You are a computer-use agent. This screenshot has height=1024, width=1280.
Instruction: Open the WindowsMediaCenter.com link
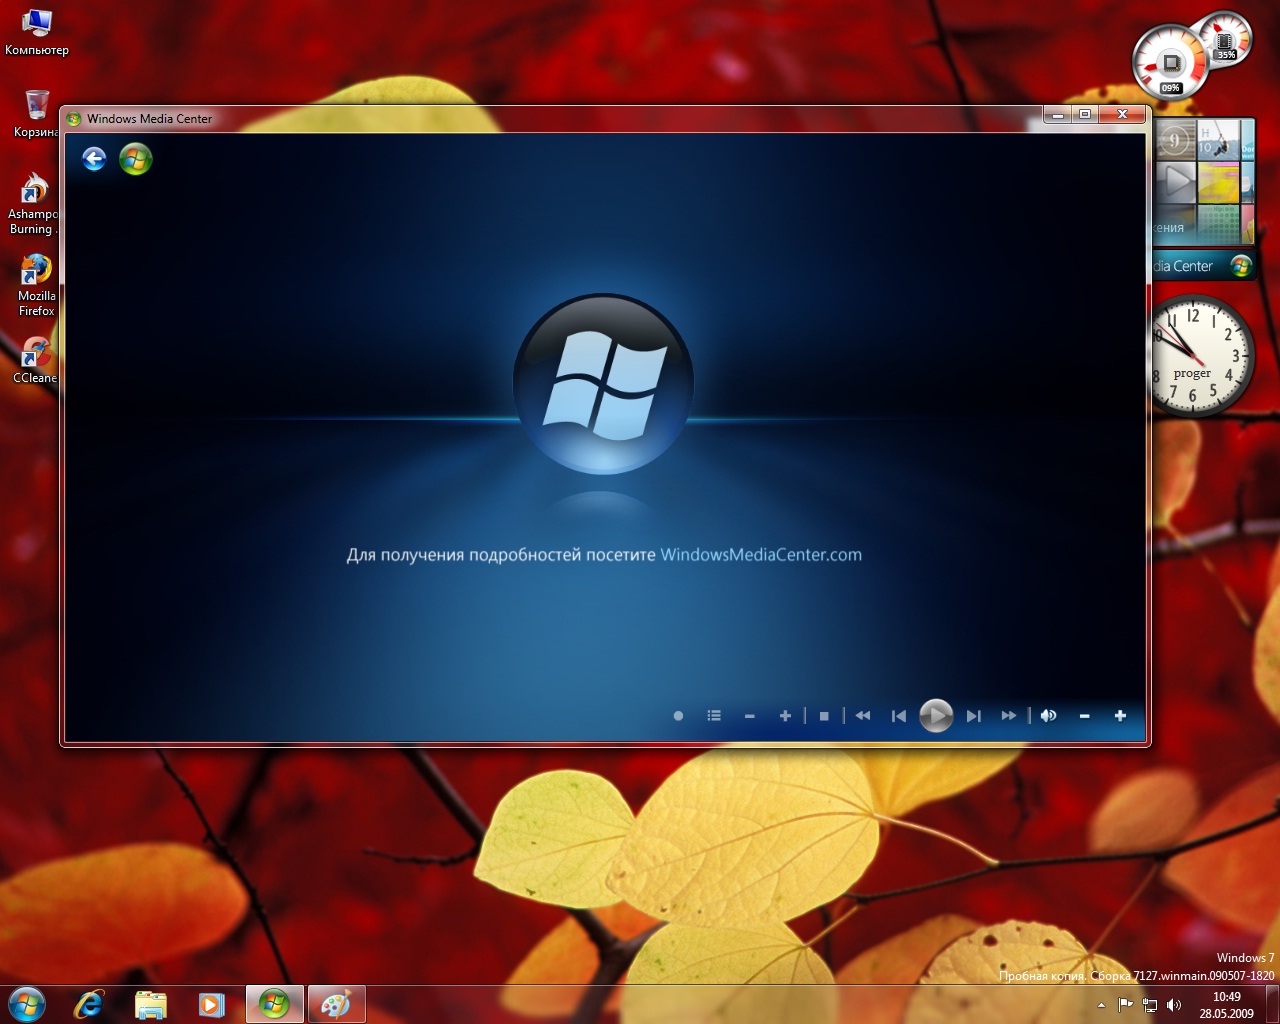point(761,555)
